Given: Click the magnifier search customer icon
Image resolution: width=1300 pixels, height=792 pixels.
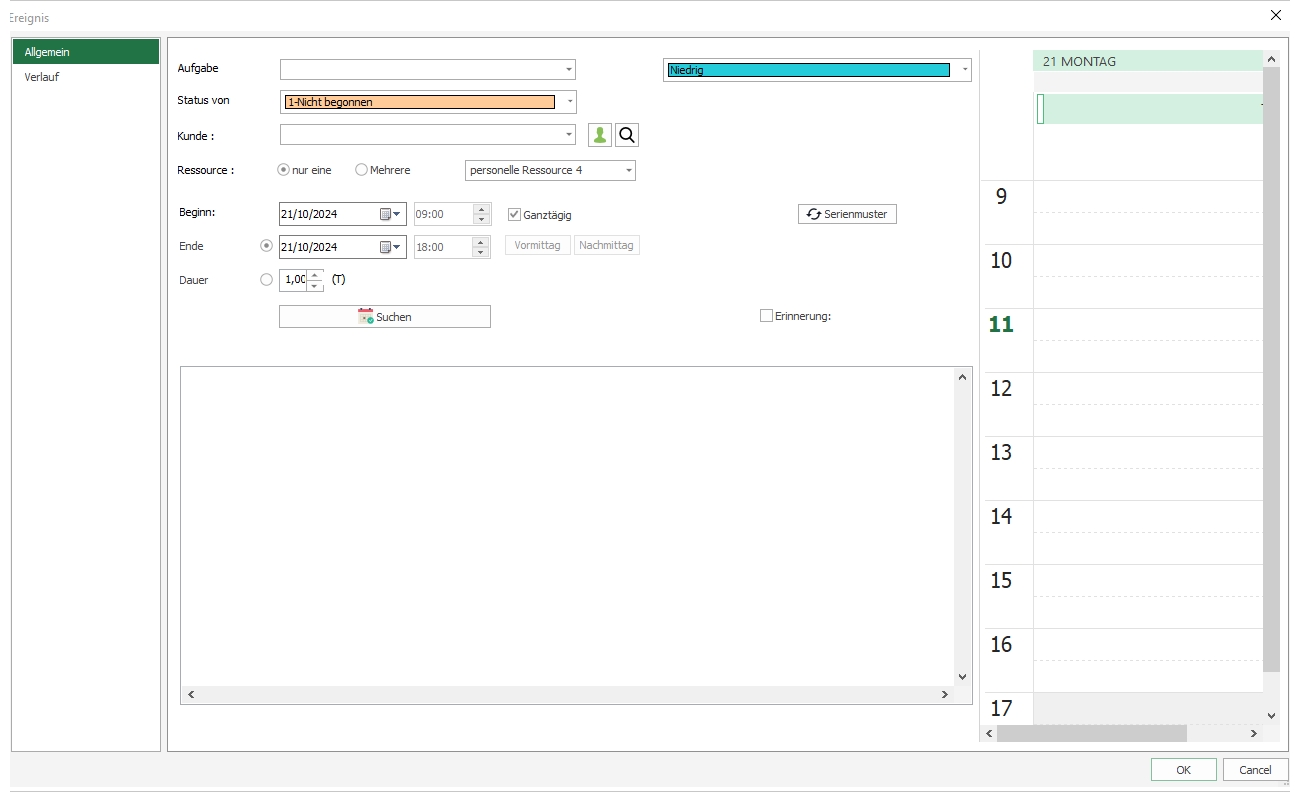Looking at the screenshot, I should pyautogui.click(x=627, y=135).
